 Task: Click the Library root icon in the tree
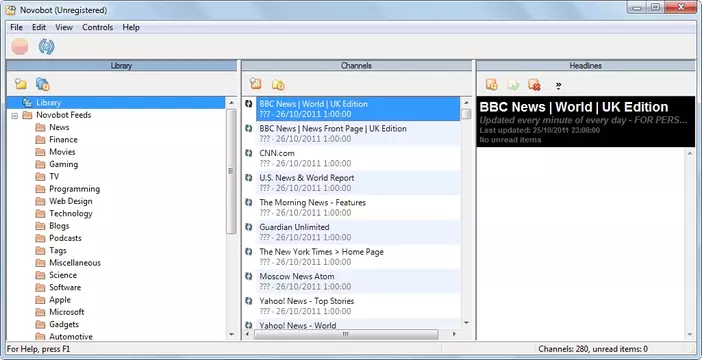27,103
